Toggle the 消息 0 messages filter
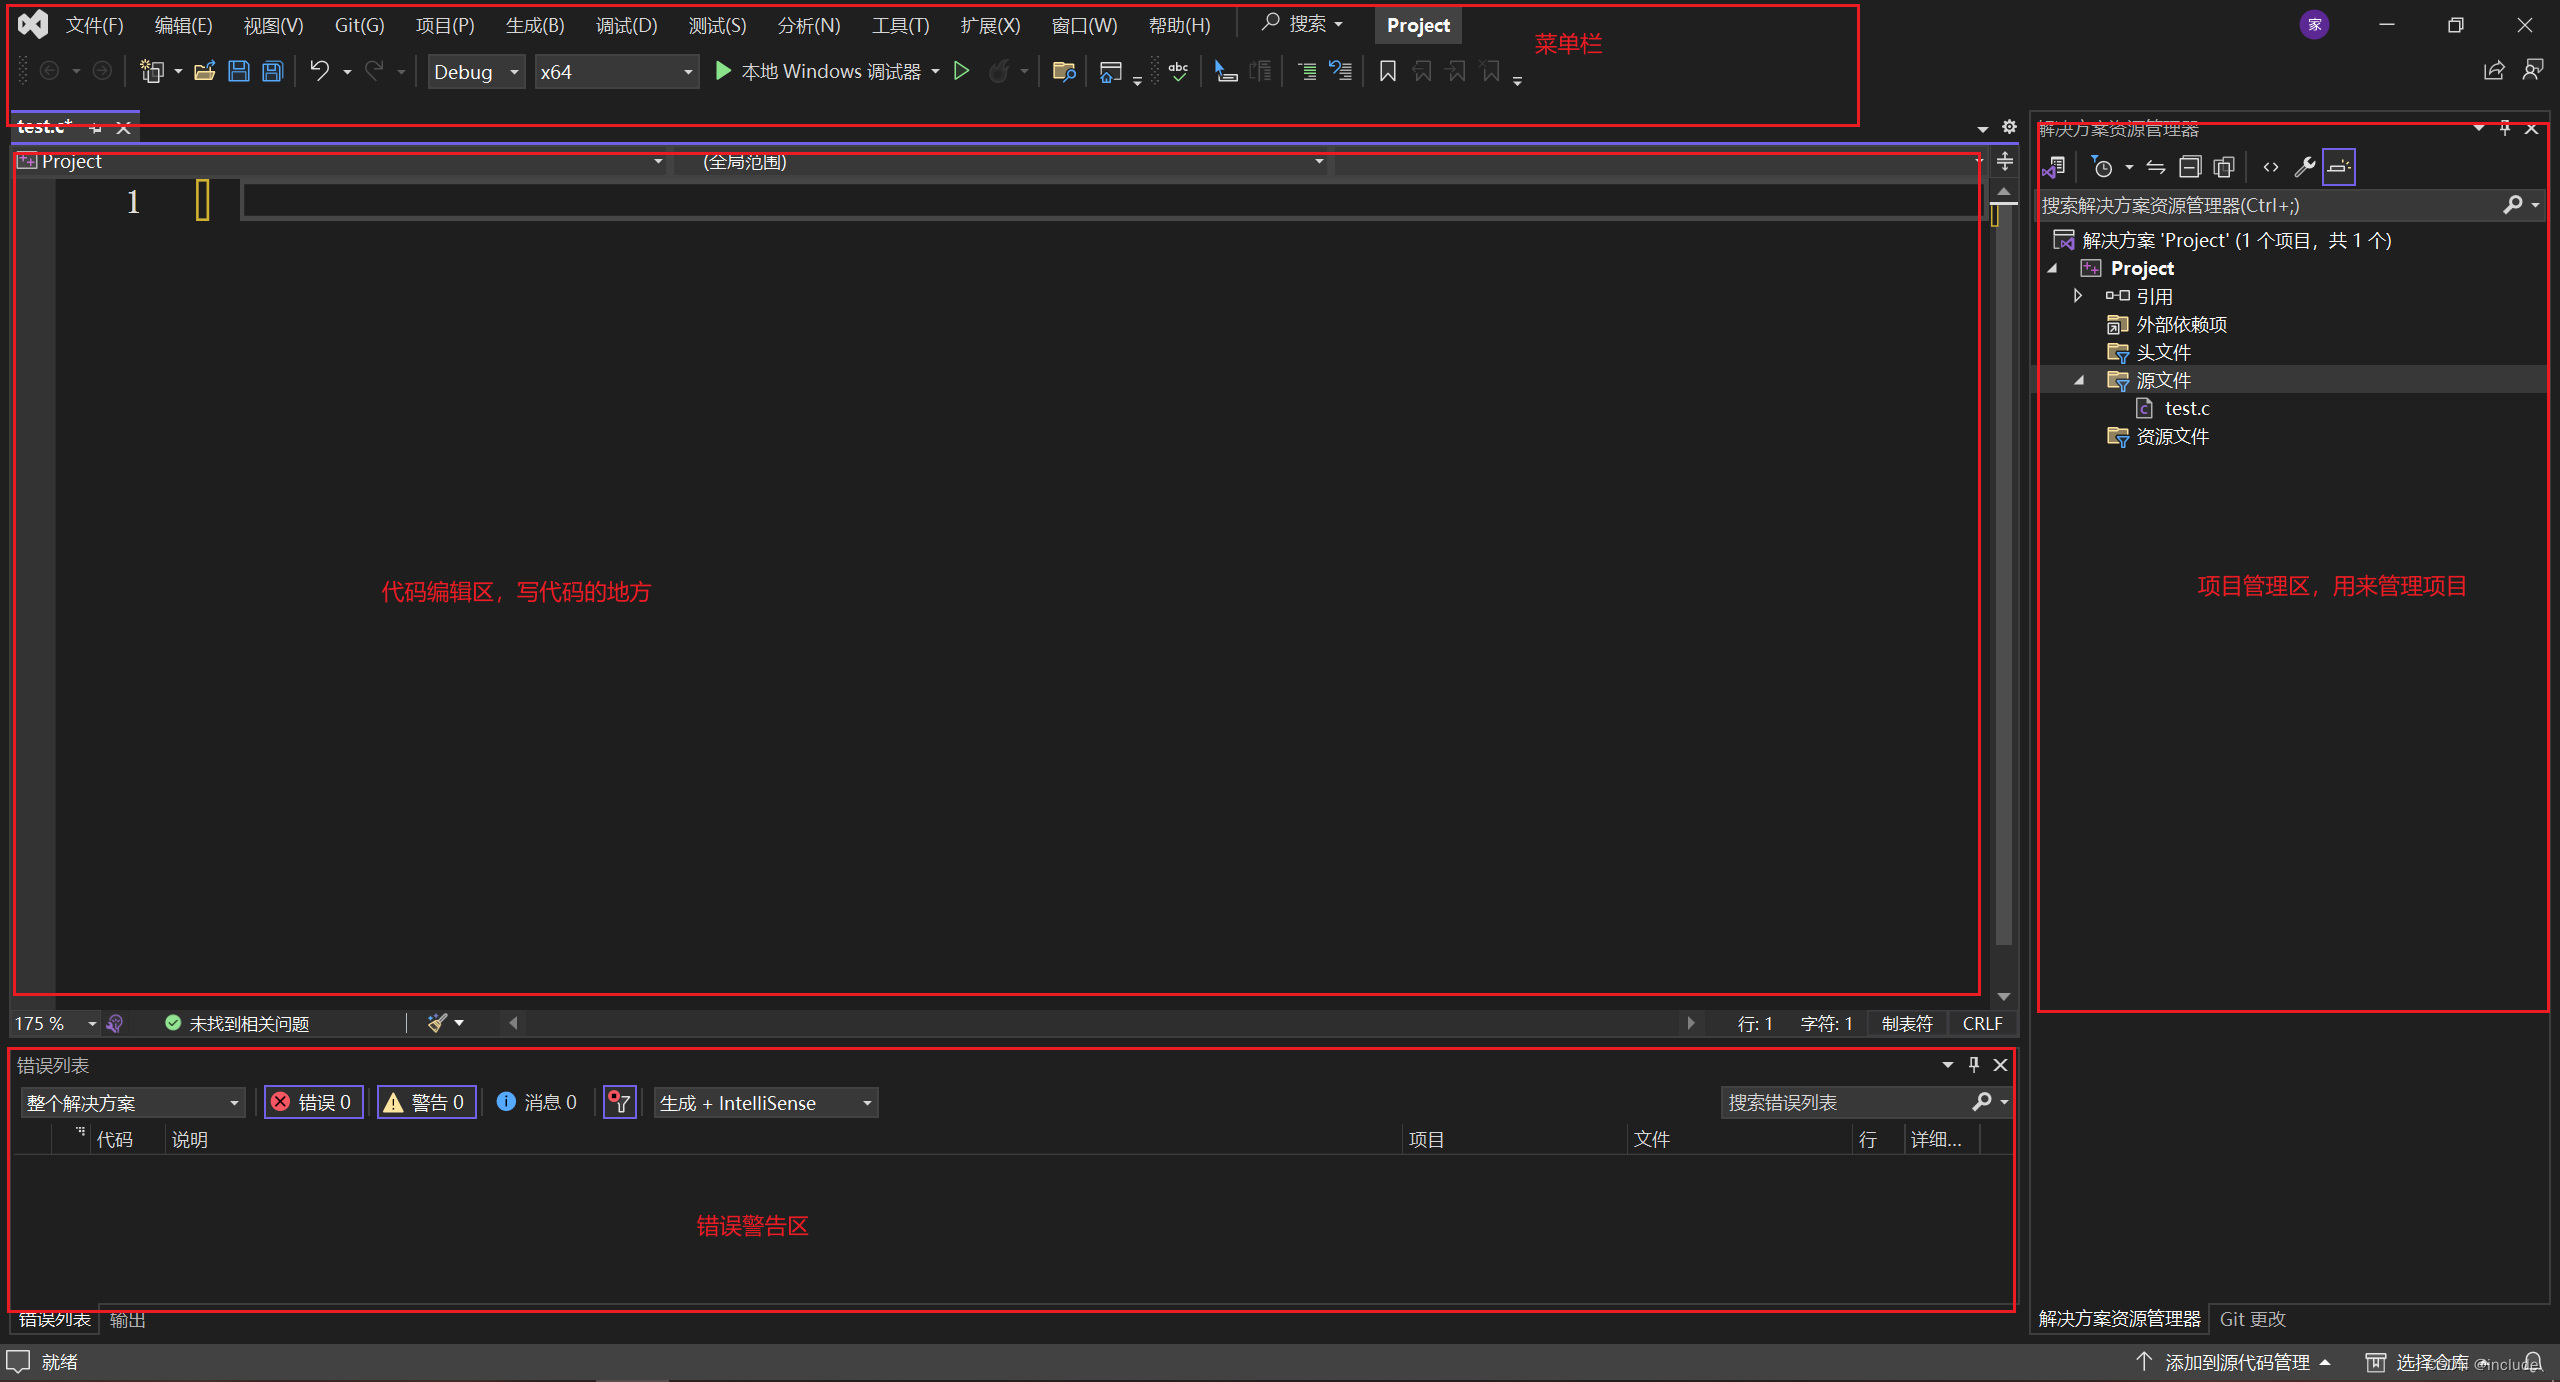This screenshot has width=2560, height=1382. point(537,1102)
